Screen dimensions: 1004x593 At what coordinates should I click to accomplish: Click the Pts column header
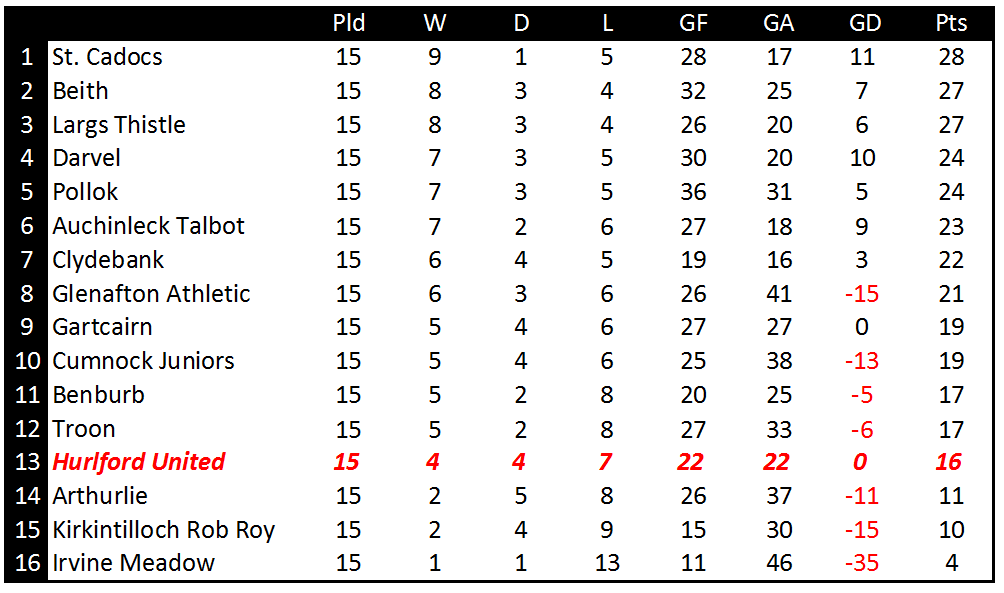pyautogui.click(x=951, y=23)
